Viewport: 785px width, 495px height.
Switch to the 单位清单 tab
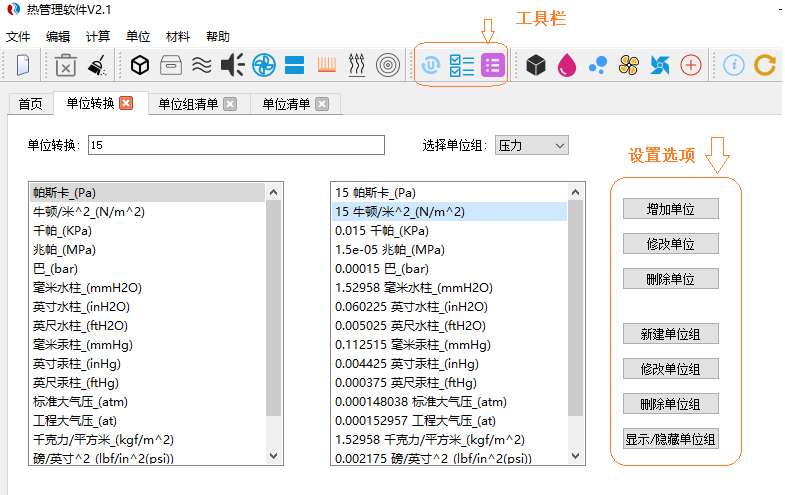[286, 104]
